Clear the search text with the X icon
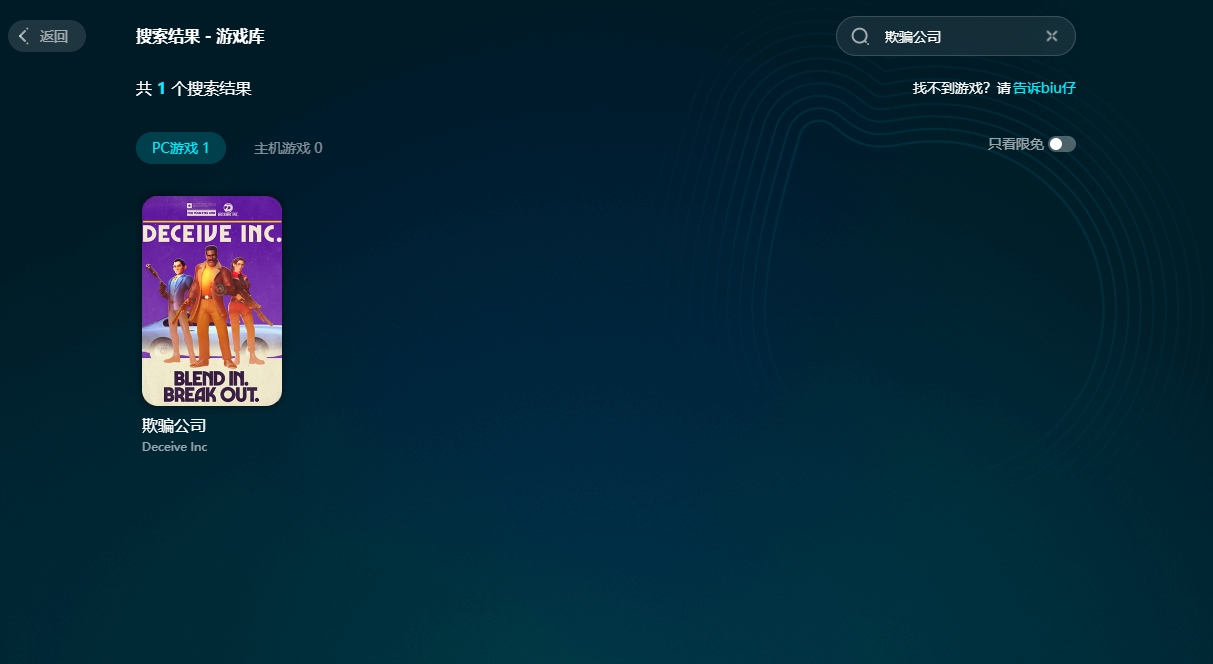 1052,36
